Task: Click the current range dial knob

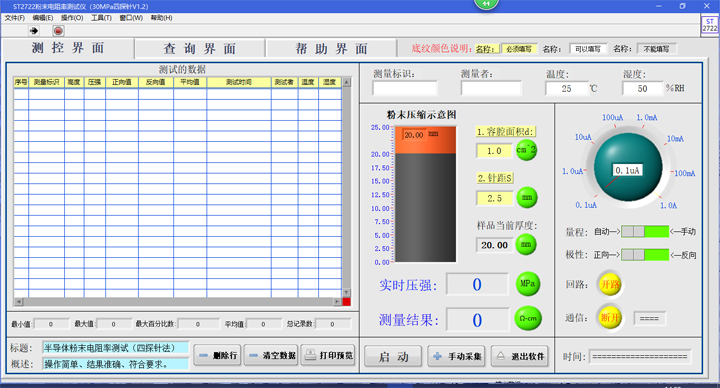Action: click(x=628, y=167)
